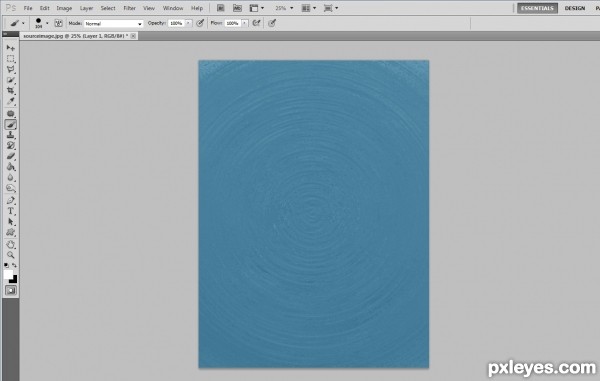Select the Polygonal Lasso tool
This screenshot has width=600, height=381.
[x=11, y=69]
